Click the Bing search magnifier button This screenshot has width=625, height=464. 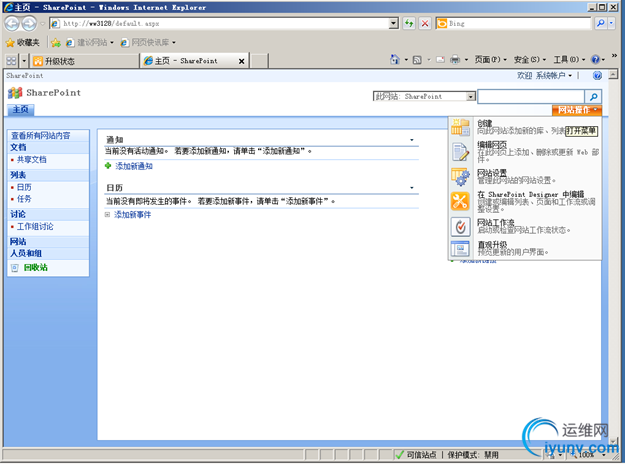[x=600, y=24]
